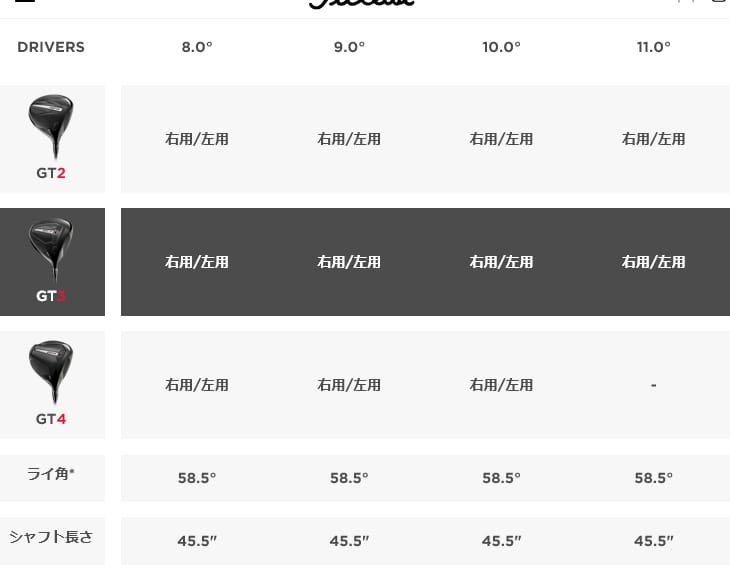Select the 9.0° loft column header
The height and width of the screenshot is (579, 730).
pos(349,47)
